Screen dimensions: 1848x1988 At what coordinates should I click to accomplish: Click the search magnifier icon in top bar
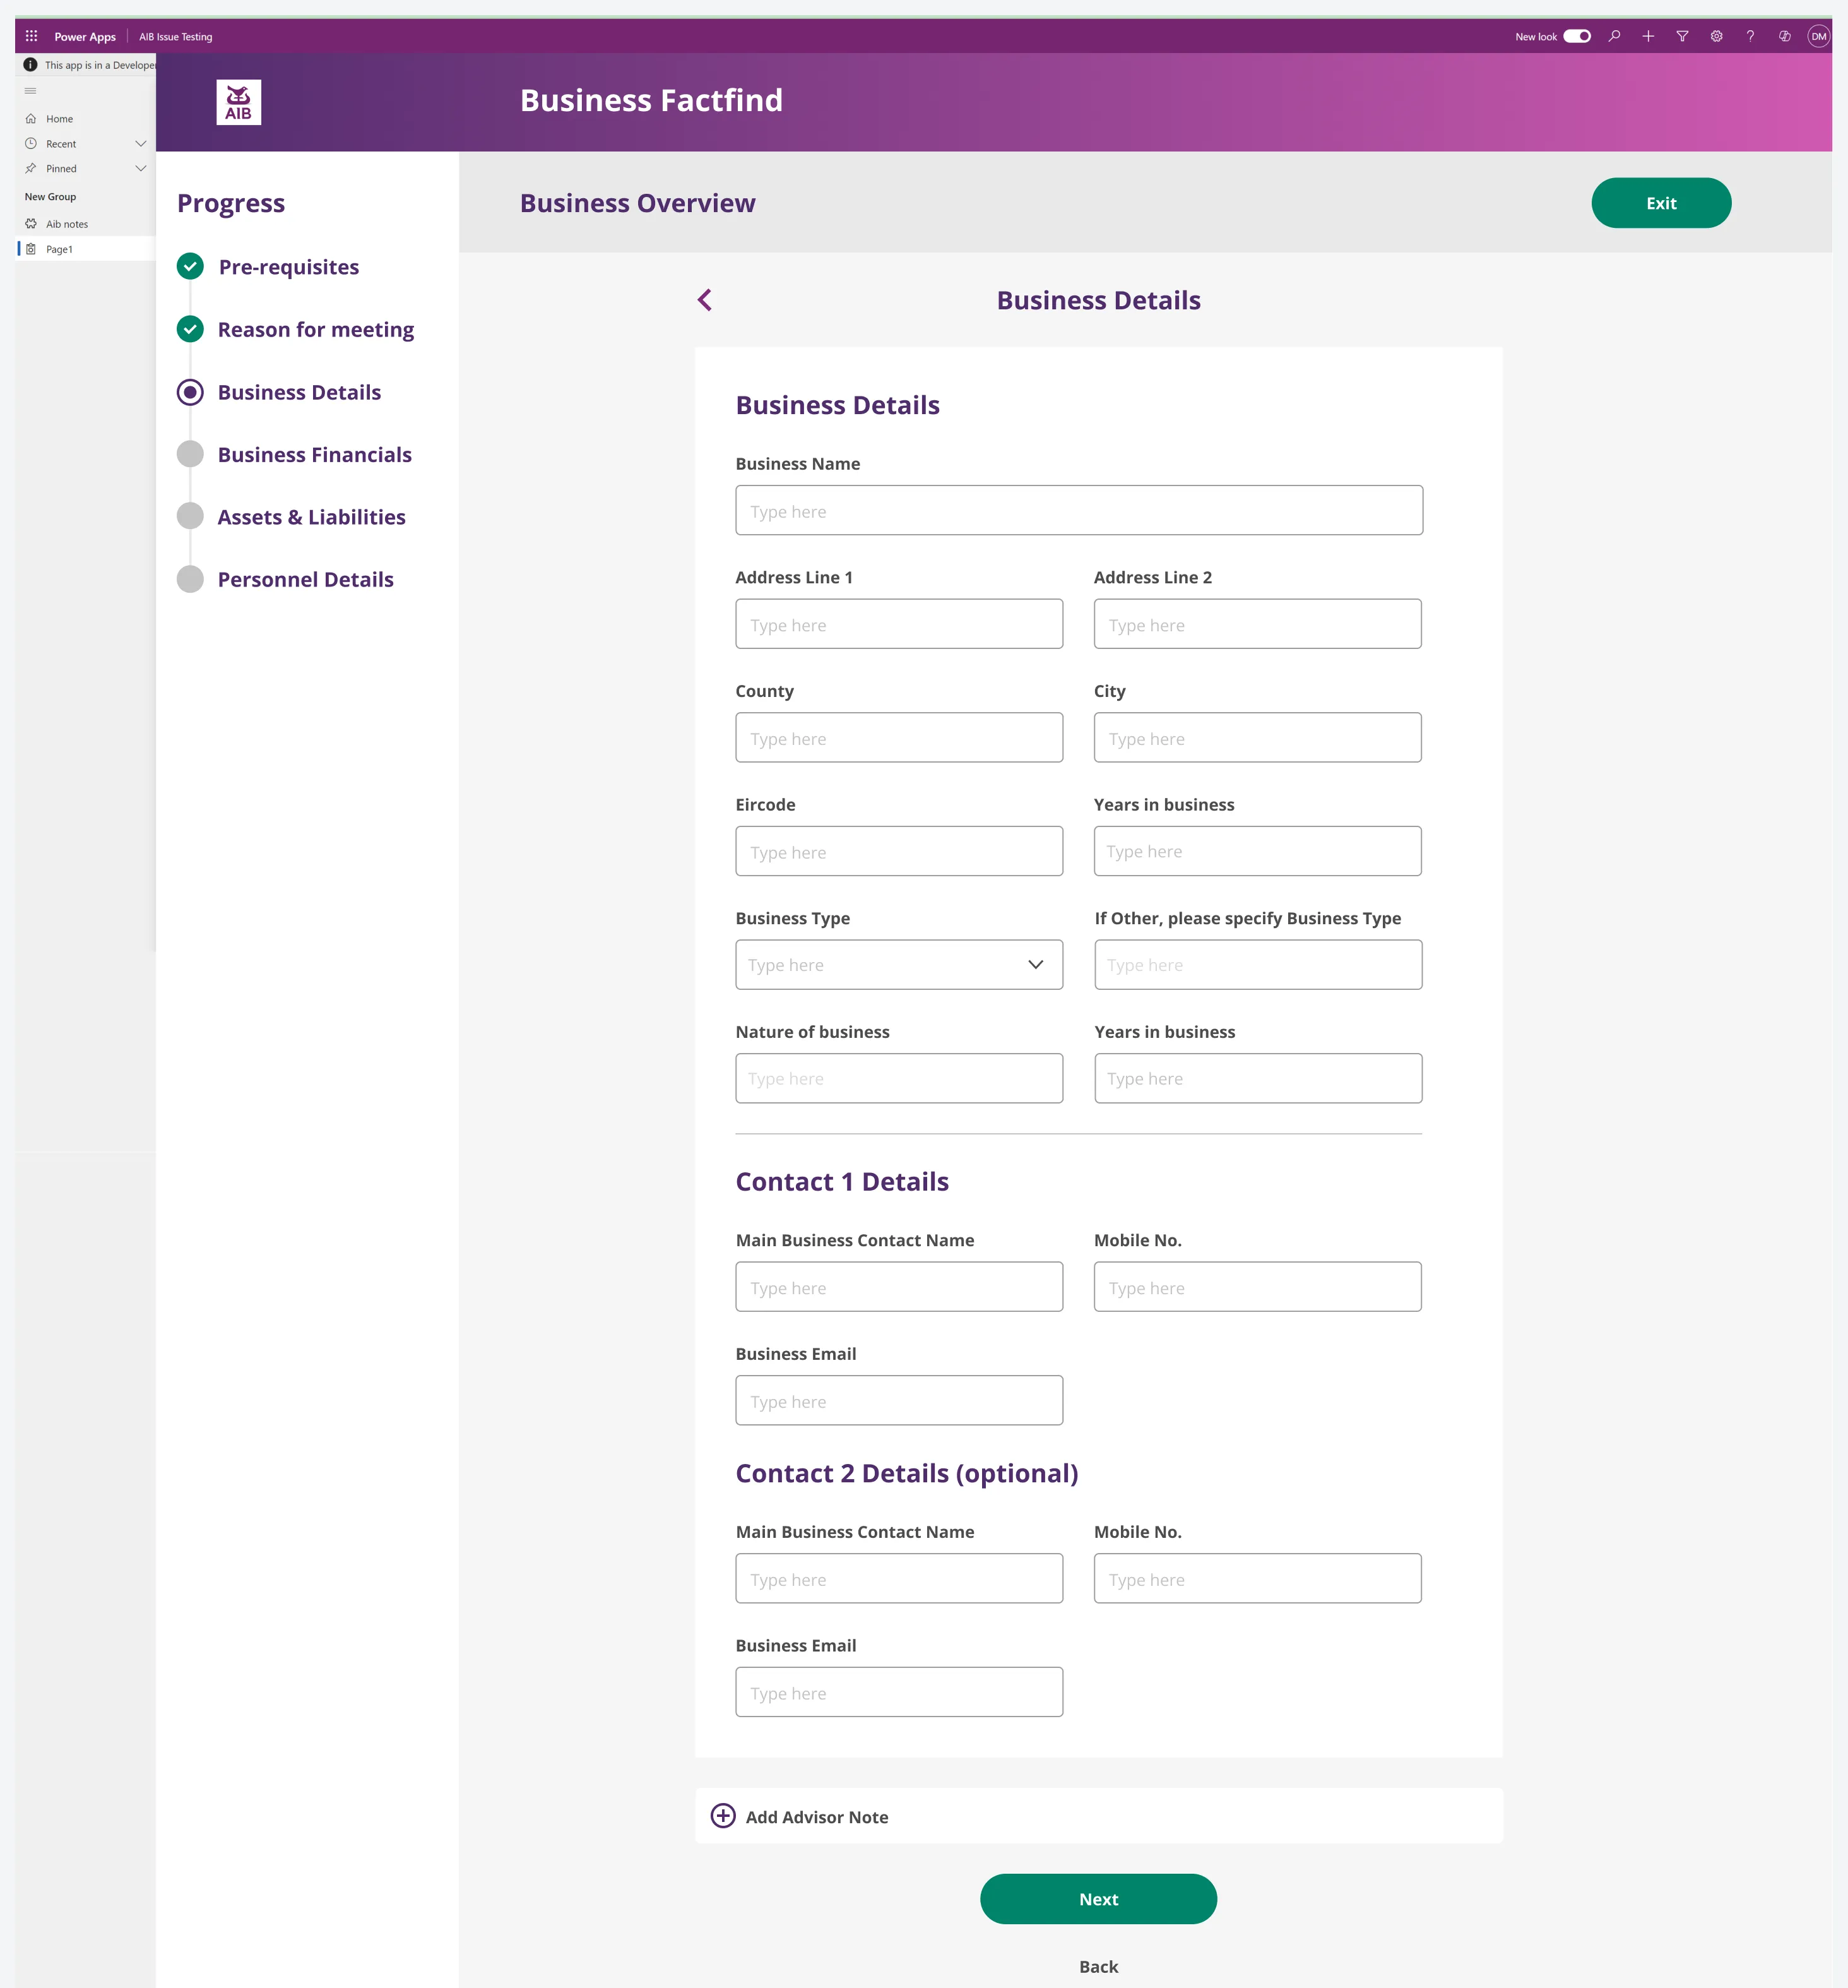pos(1614,36)
